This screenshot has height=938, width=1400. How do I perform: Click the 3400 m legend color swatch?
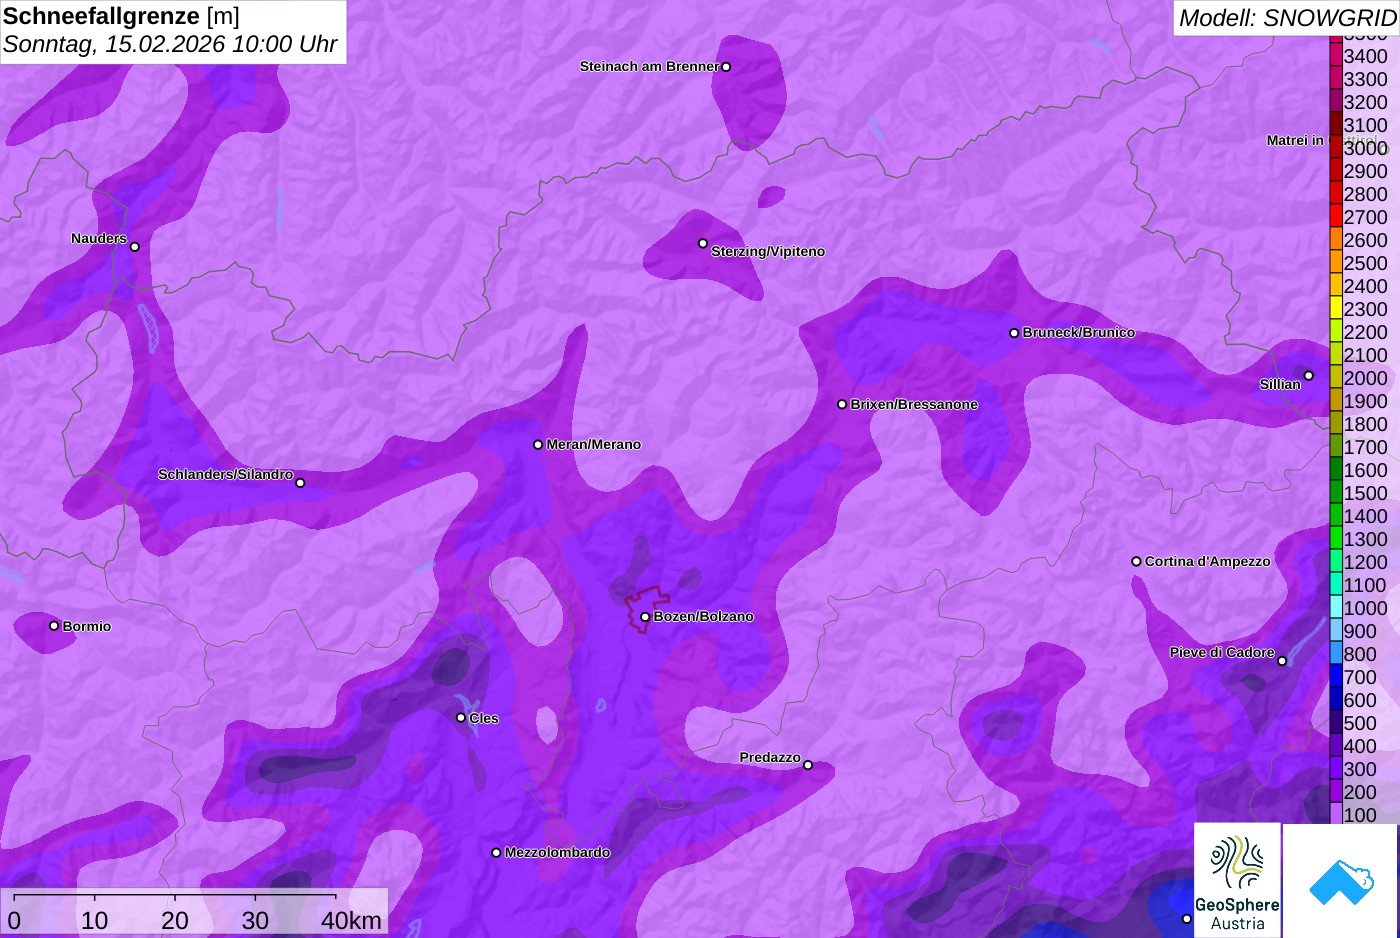[1336, 56]
